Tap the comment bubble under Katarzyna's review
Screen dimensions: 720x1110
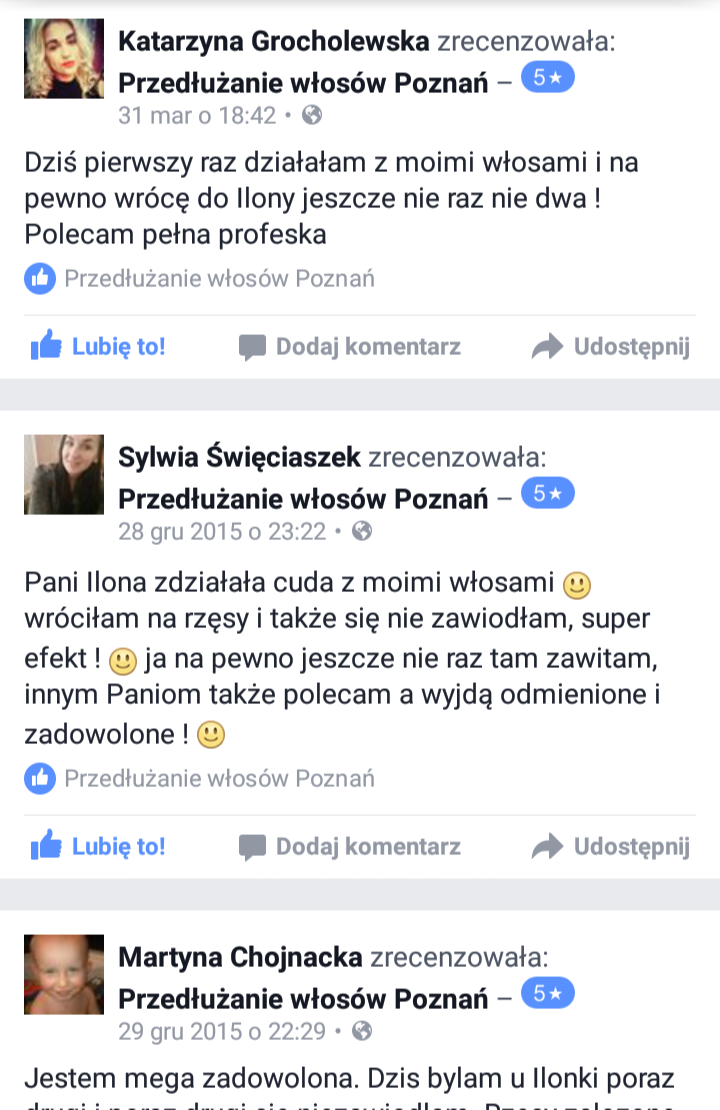point(350,346)
